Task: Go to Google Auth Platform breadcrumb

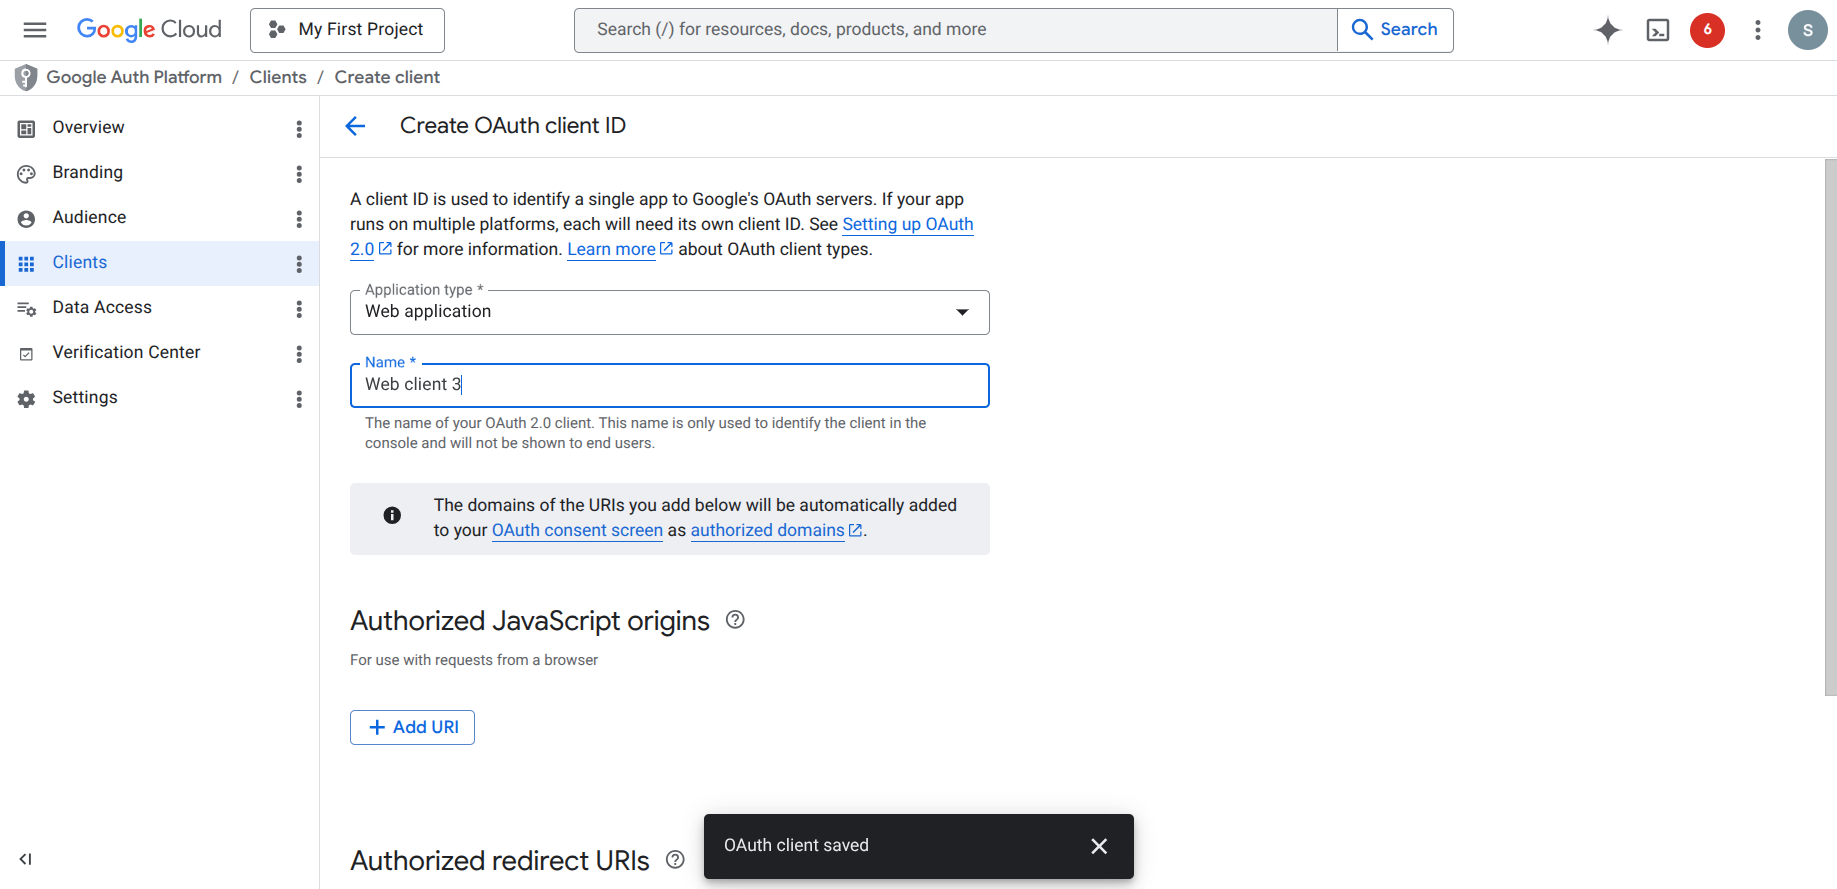Action: click(134, 77)
